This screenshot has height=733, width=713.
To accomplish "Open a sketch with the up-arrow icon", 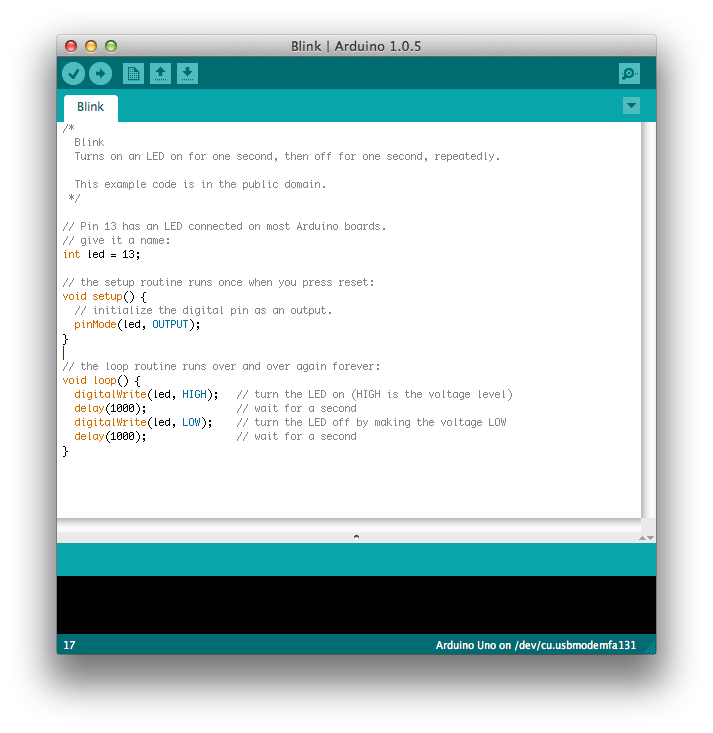I will pyautogui.click(x=160, y=73).
